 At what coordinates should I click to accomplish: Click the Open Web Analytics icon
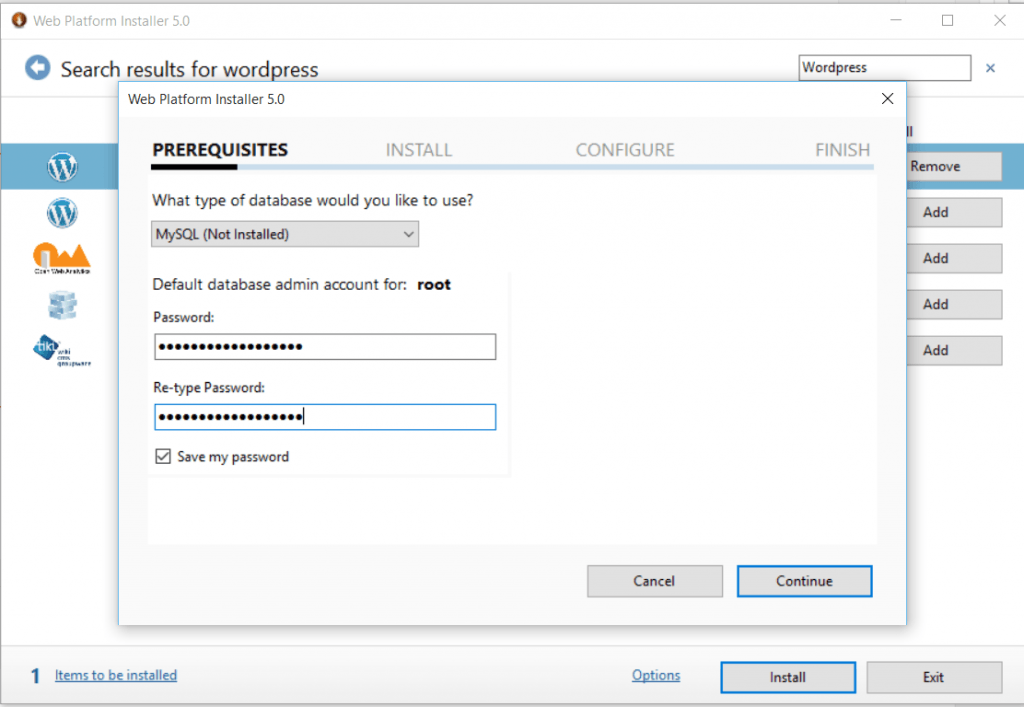point(62,259)
